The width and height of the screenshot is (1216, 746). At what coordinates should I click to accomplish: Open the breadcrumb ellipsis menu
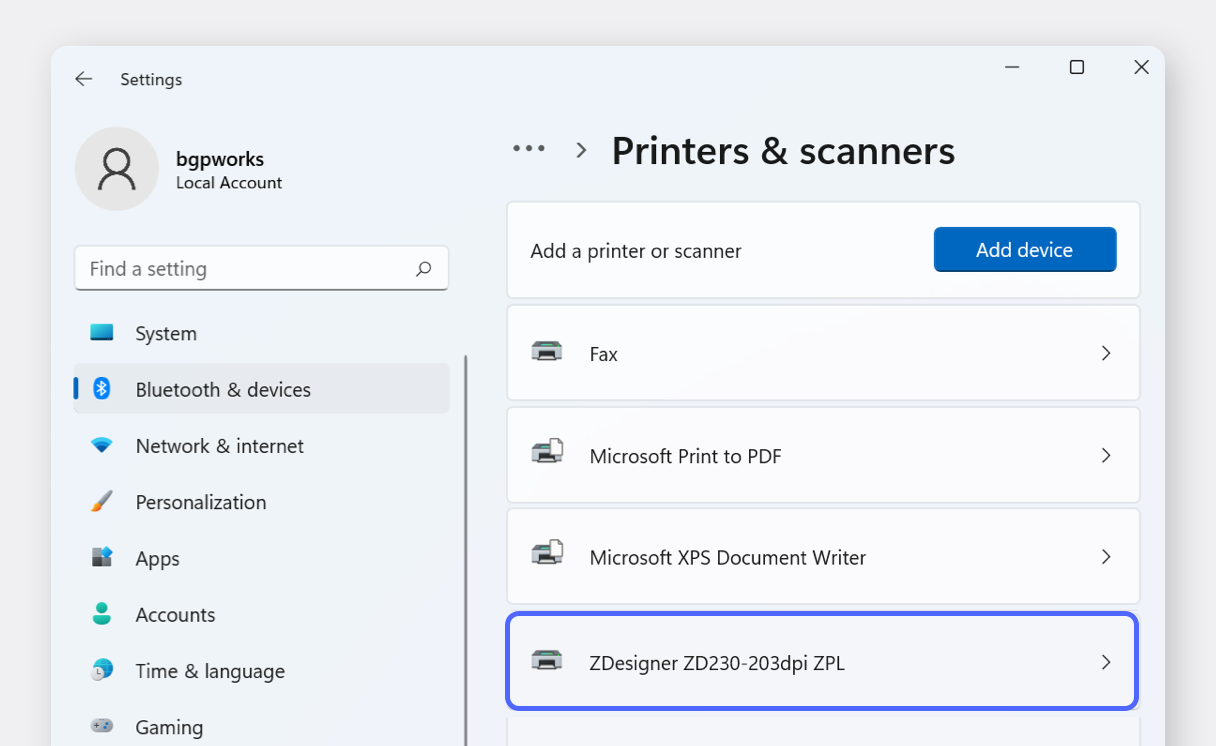click(x=529, y=149)
